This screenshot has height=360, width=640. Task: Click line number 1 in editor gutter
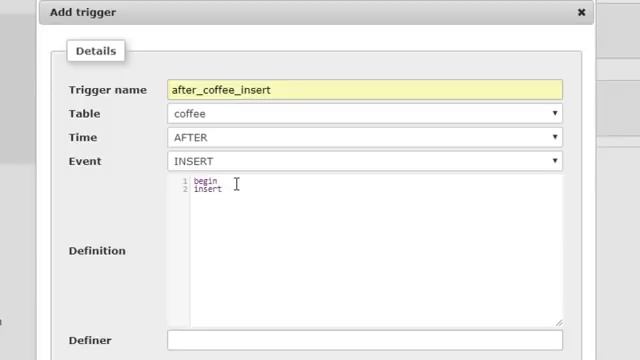point(185,181)
